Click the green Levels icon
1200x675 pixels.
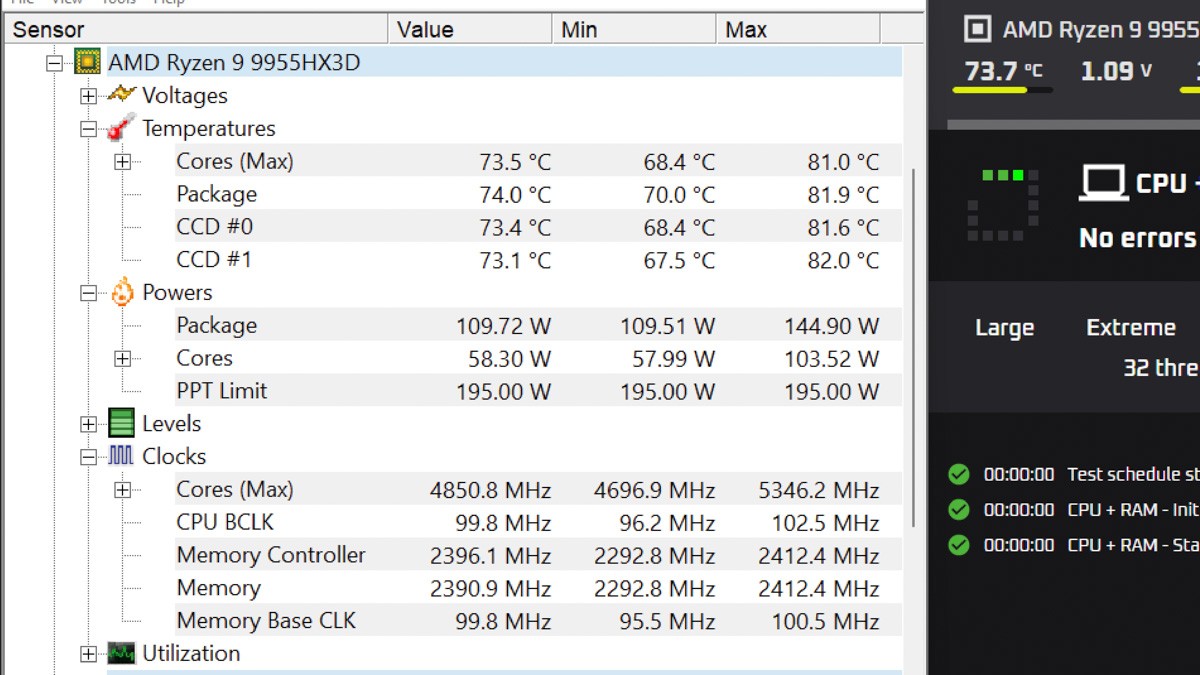tap(121, 423)
